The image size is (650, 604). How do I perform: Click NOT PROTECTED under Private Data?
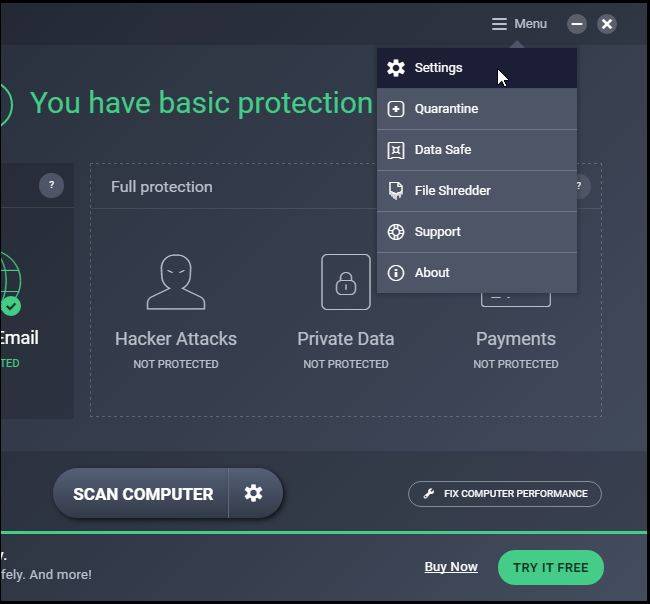(x=346, y=364)
